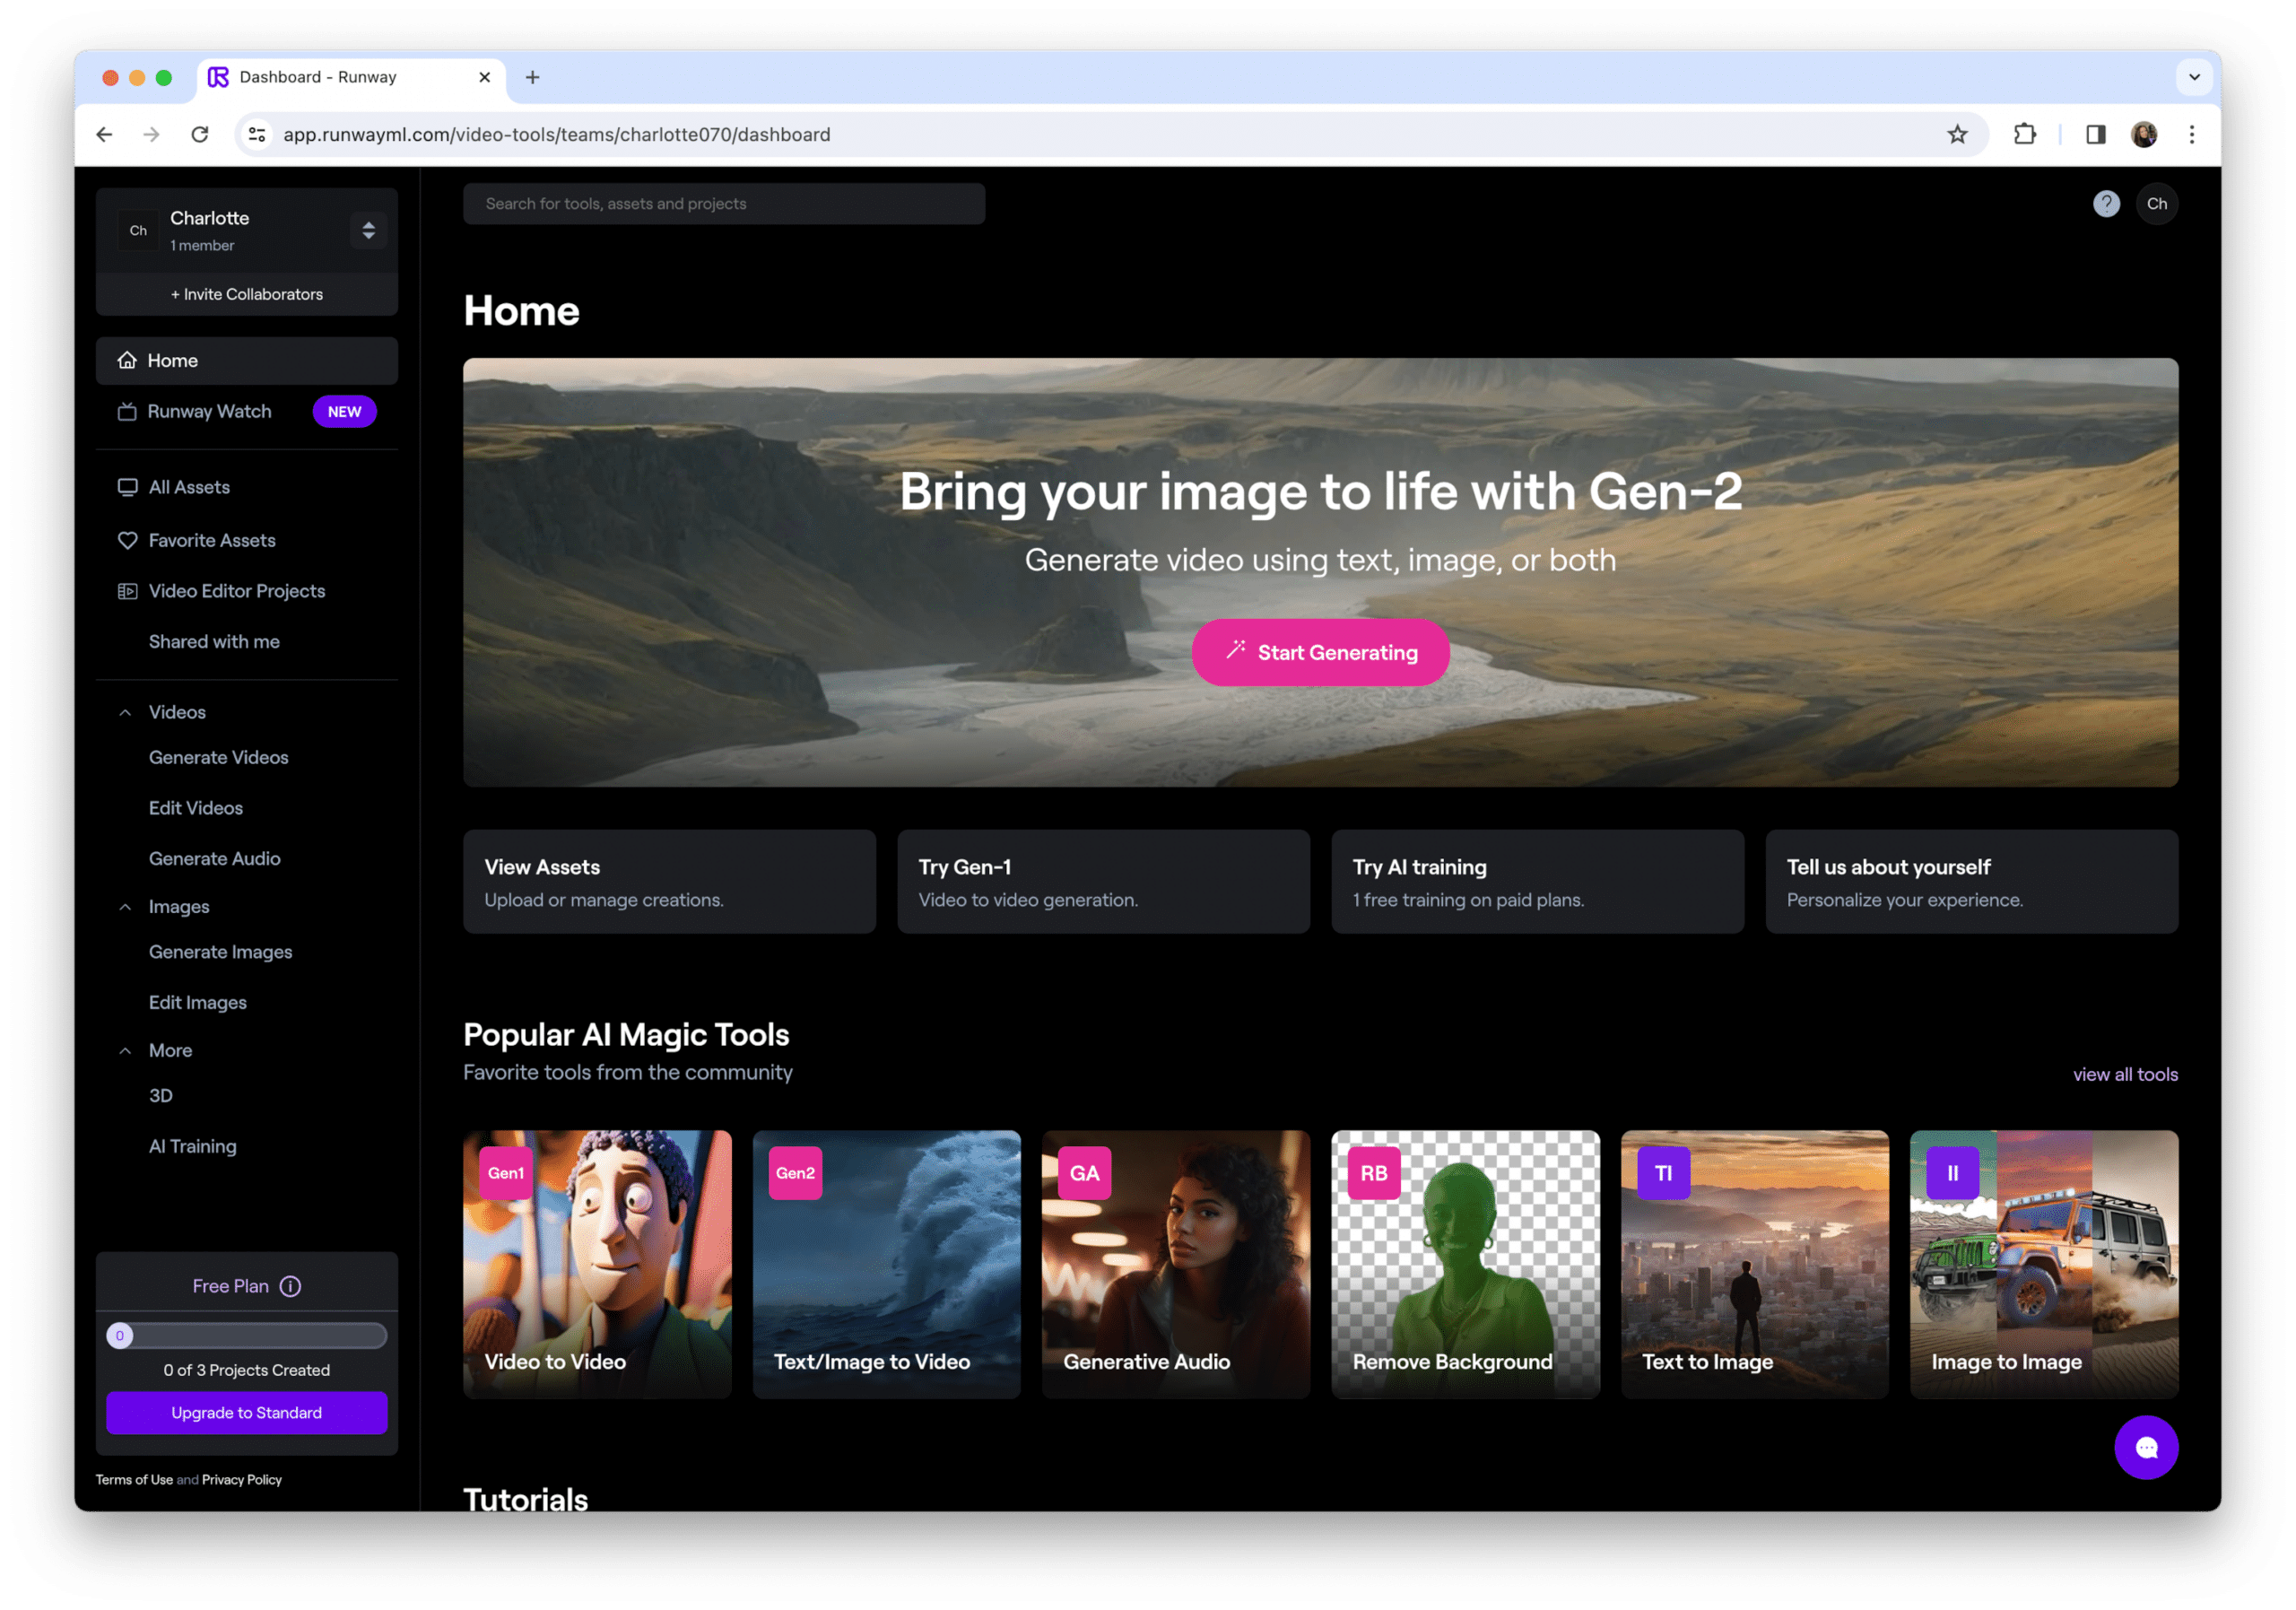Click Invite Collaborators
The height and width of the screenshot is (1610, 2296).
(246, 294)
